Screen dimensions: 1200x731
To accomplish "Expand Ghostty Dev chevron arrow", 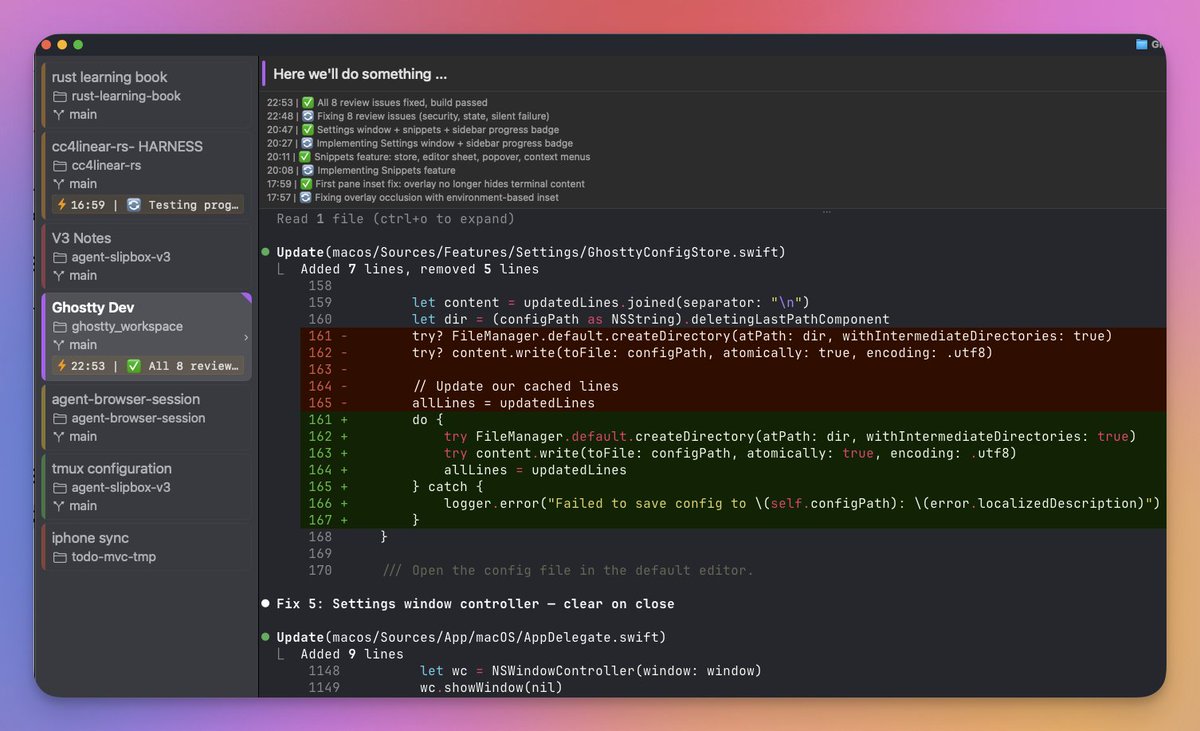I will tap(246, 337).
